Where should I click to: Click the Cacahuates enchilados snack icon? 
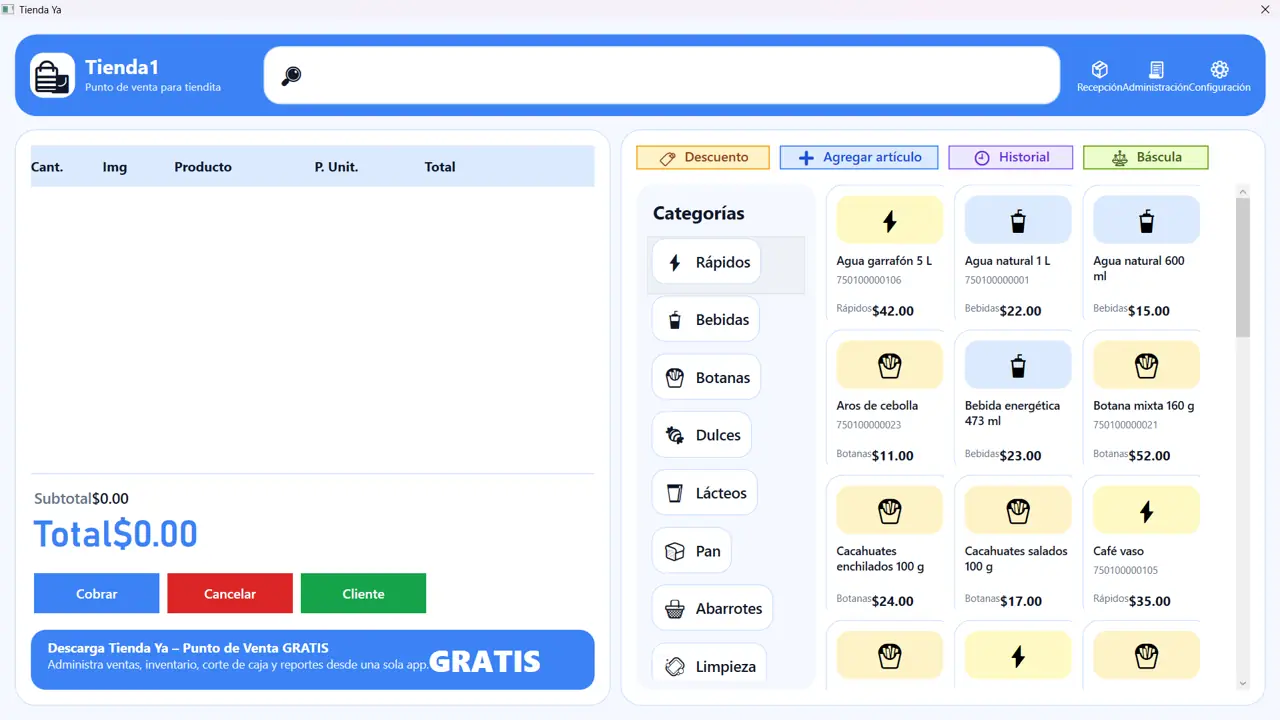click(x=889, y=512)
